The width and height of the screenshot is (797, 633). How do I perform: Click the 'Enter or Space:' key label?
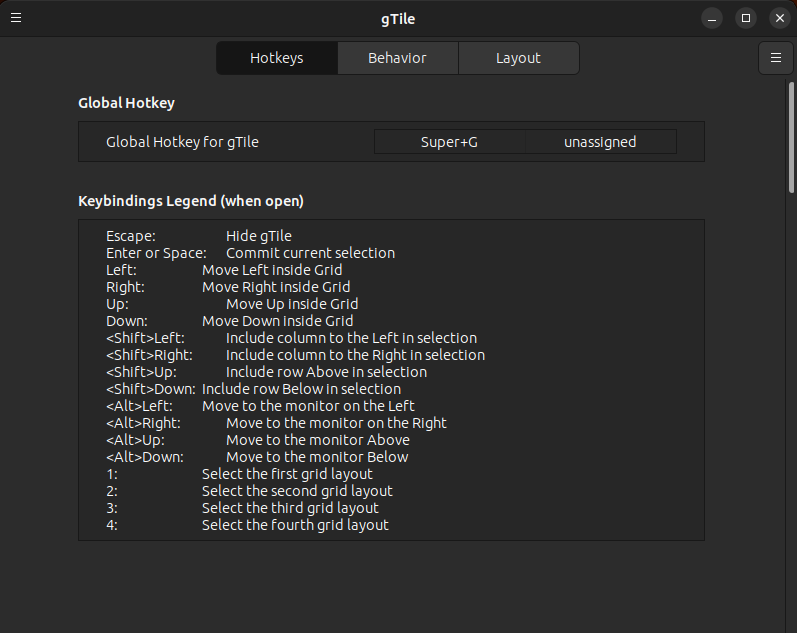coord(157,253)
